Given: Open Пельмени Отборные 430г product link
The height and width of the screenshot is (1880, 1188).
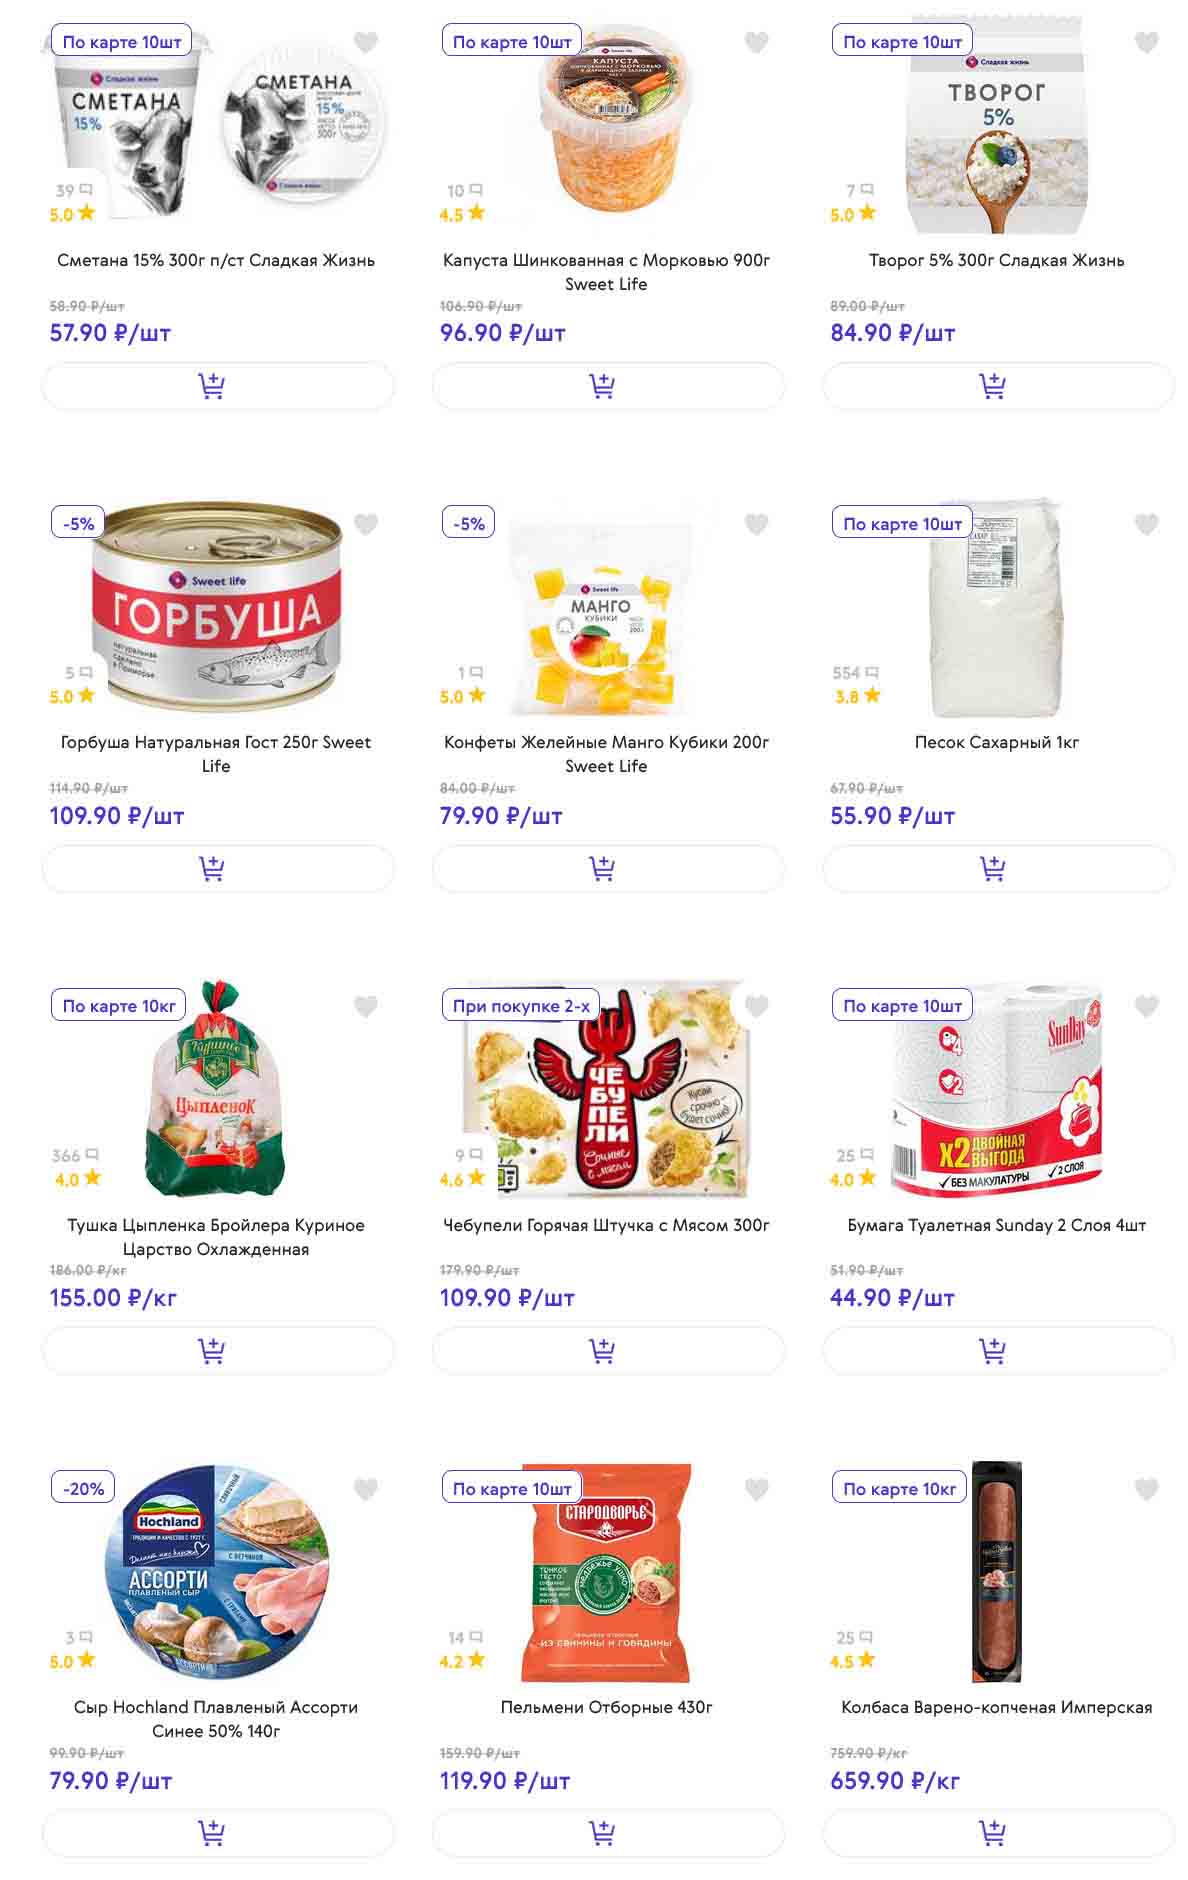Looking at the screenshot, I should 606,1707.
